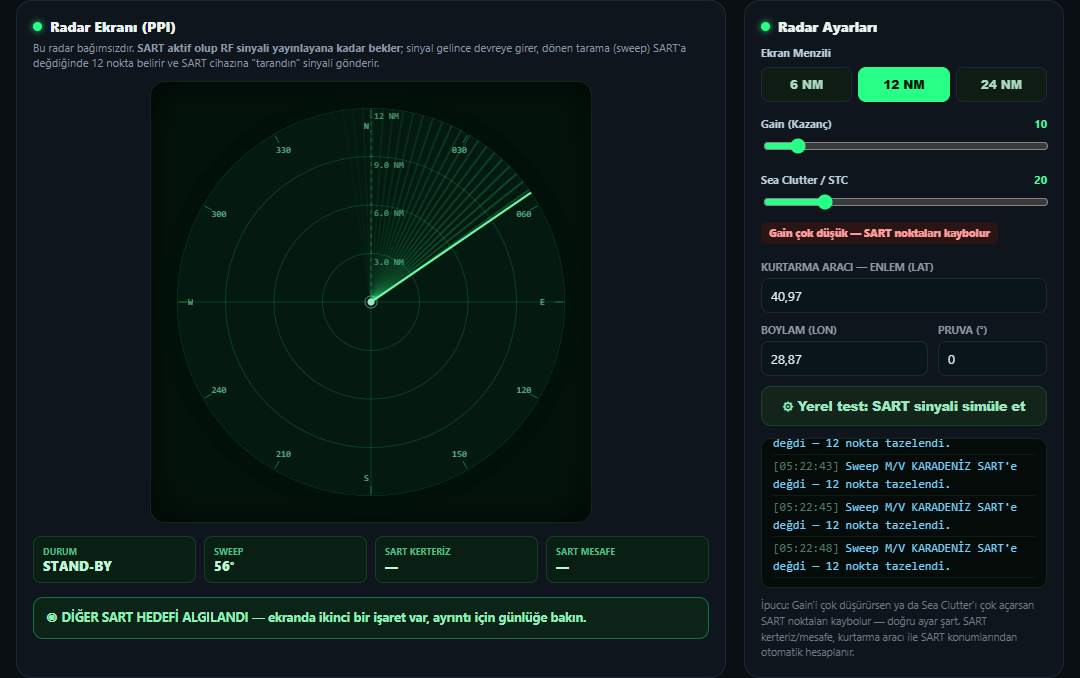This screenshot has height=678, width=1080.
Task: Click the Sea Clutter value '20'
Action: pos(1040,180)
